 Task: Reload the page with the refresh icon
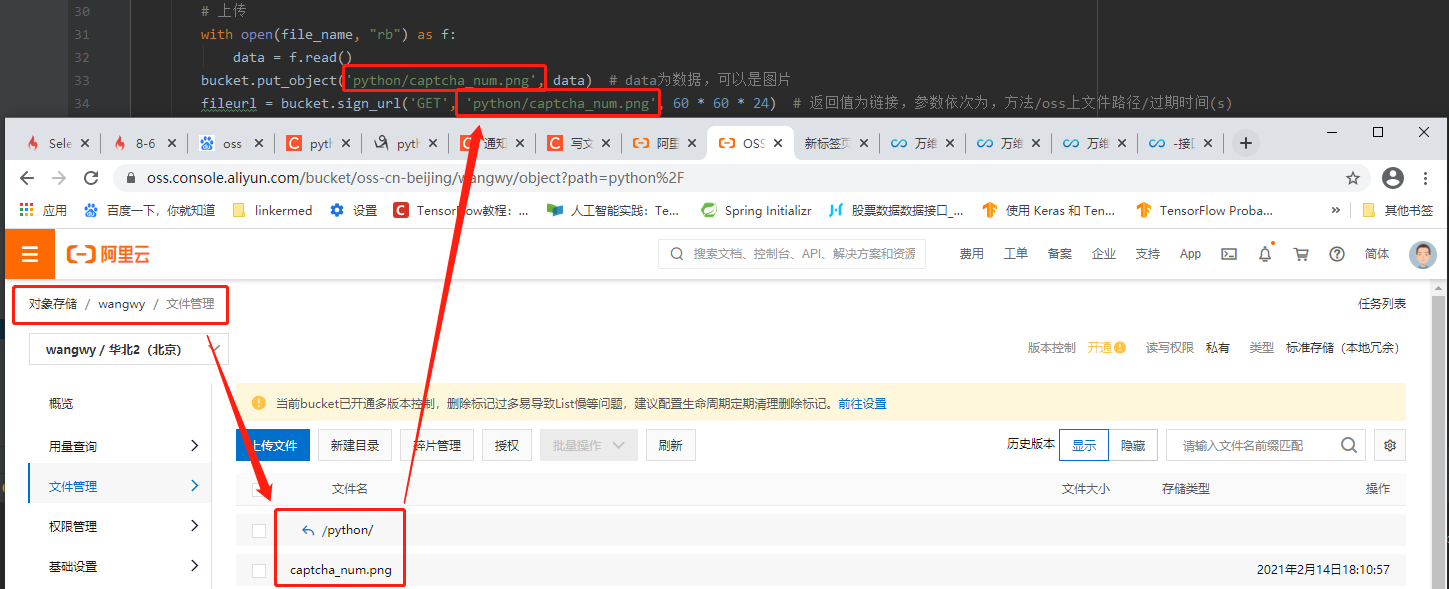[91, 178]
